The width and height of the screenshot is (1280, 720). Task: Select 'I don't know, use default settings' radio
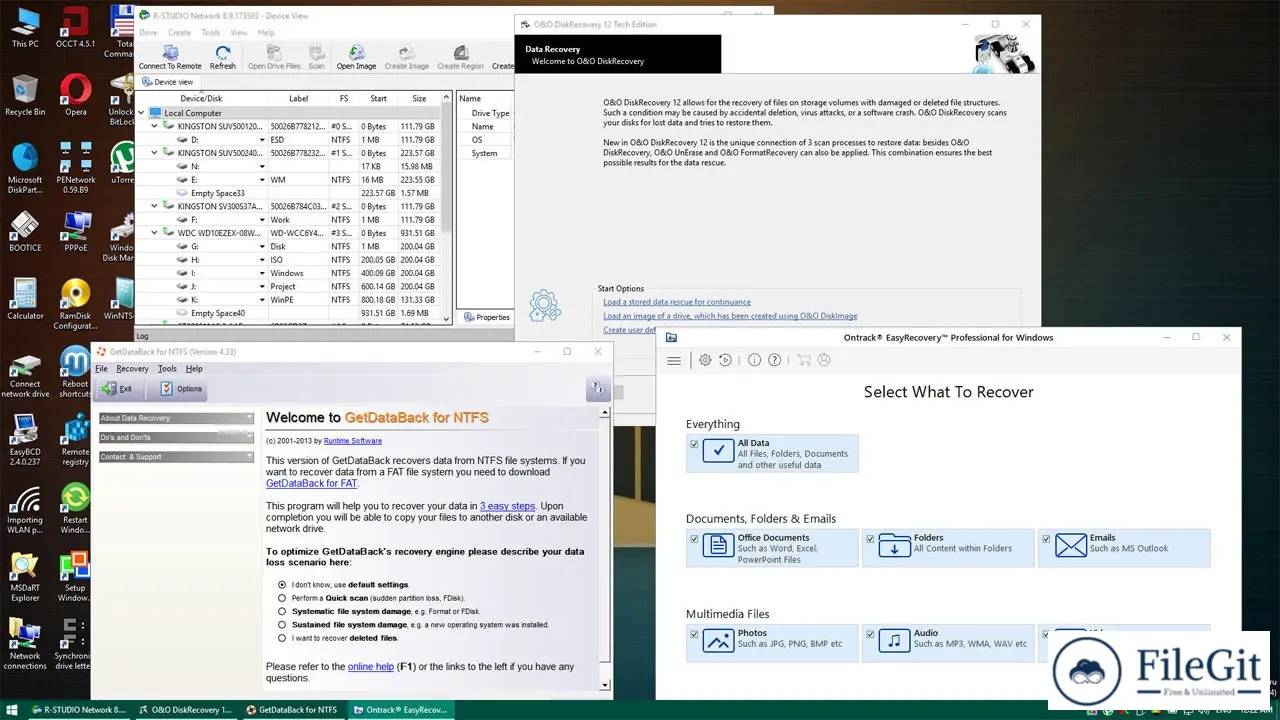click(282, 584)
